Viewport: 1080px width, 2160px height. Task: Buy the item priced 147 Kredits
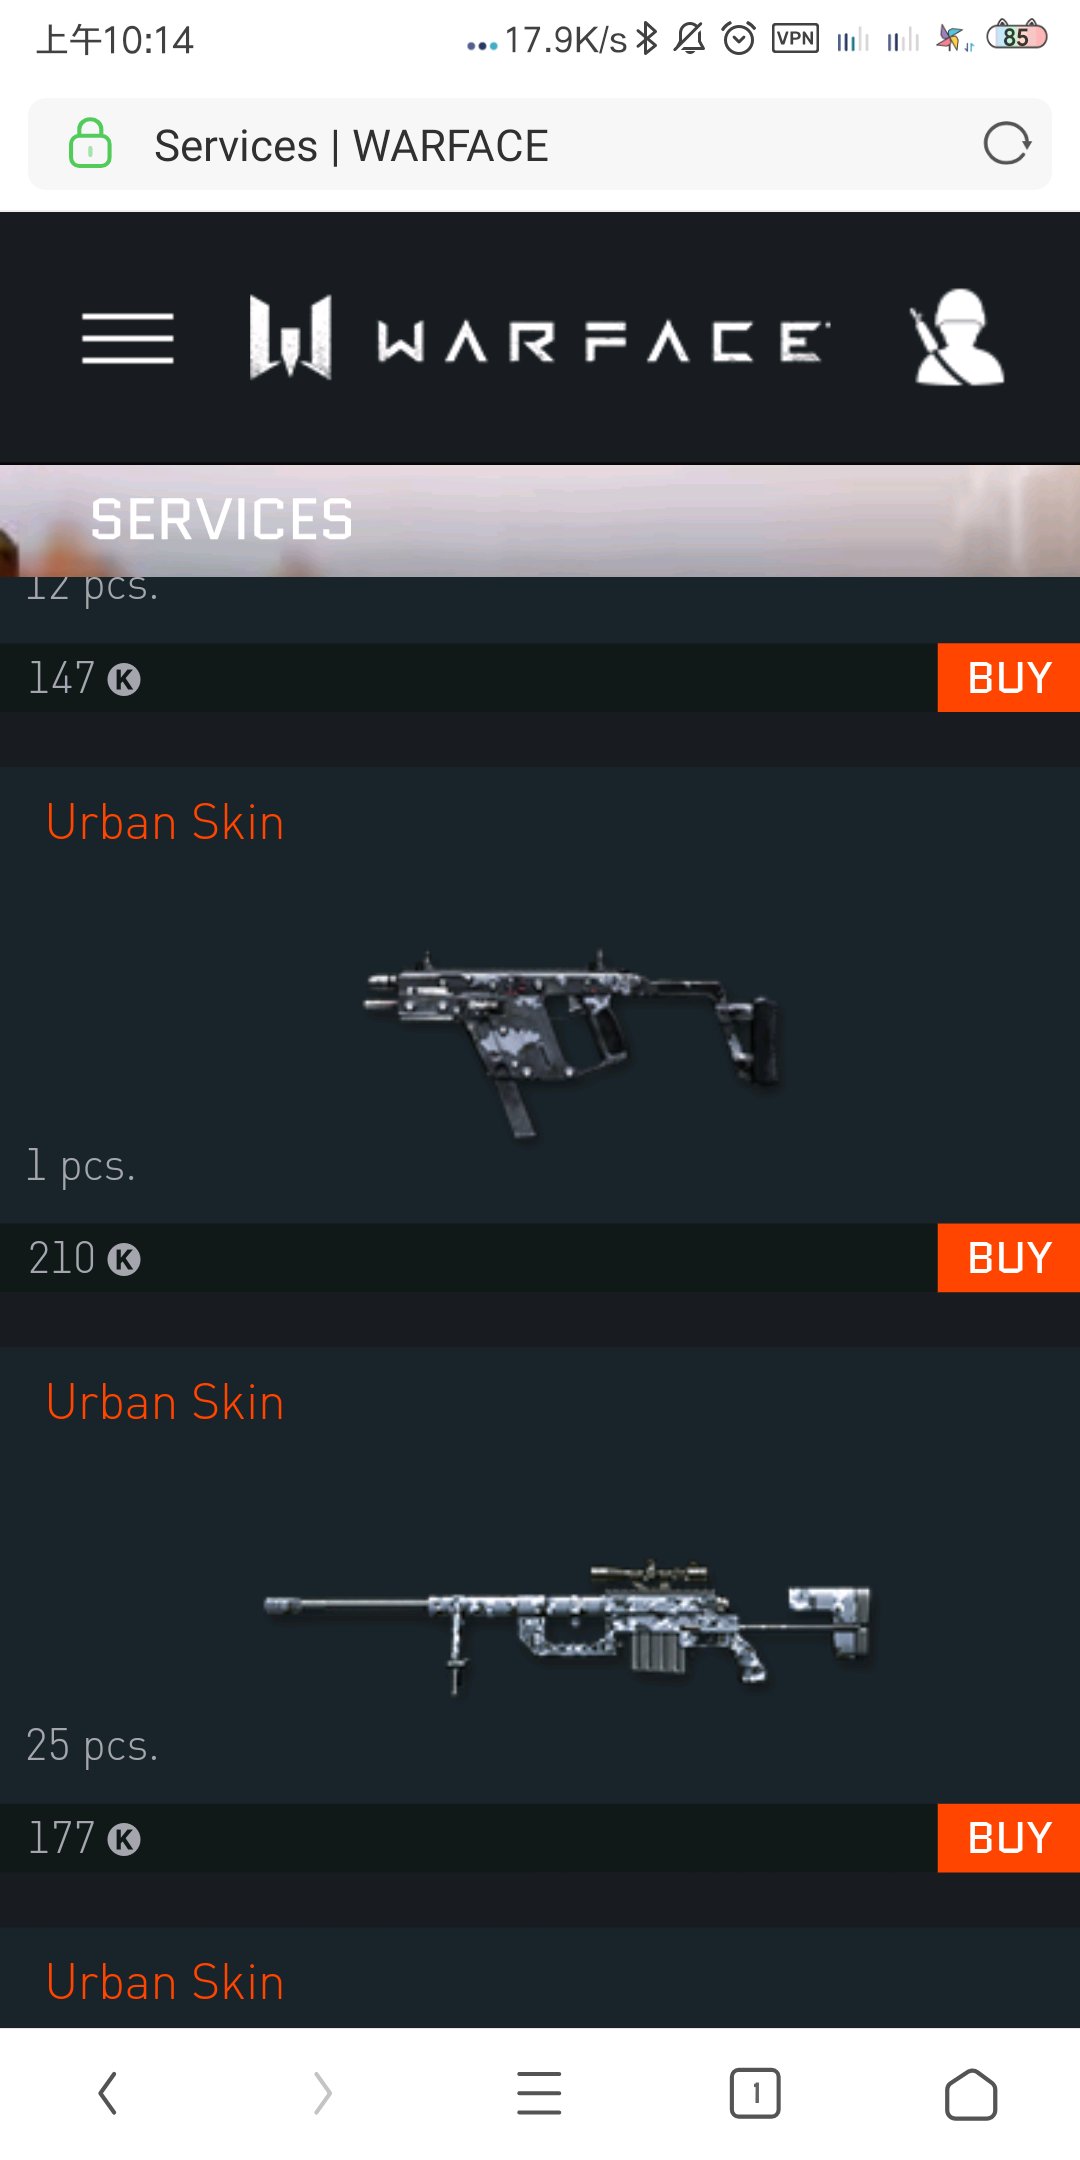[x=1009, y=678]
